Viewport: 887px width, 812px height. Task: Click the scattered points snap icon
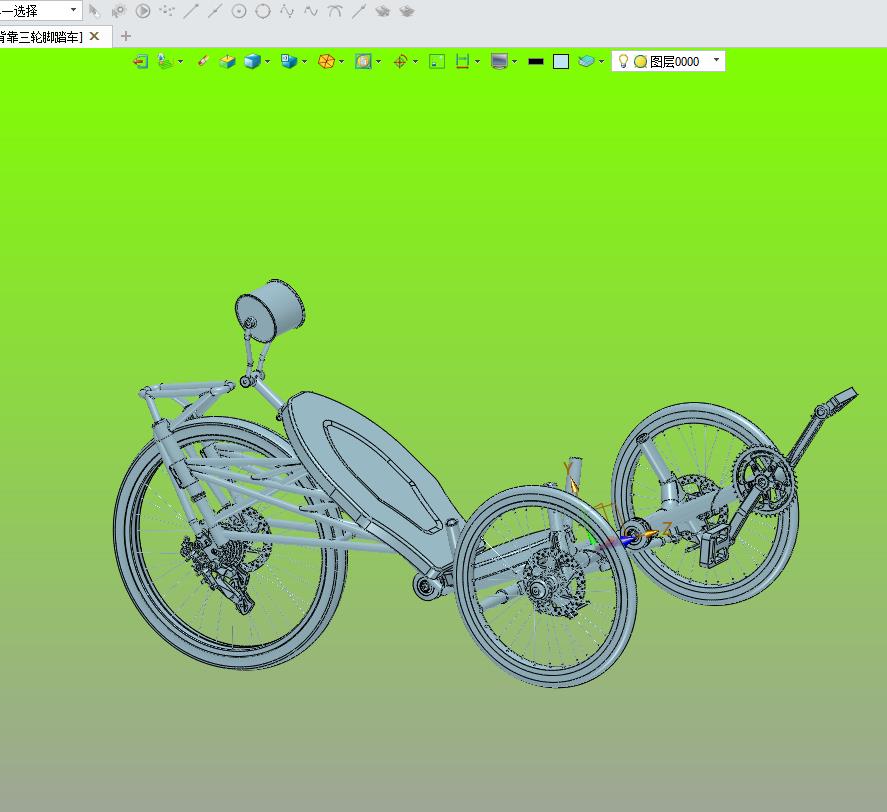(x=167, y=11)
